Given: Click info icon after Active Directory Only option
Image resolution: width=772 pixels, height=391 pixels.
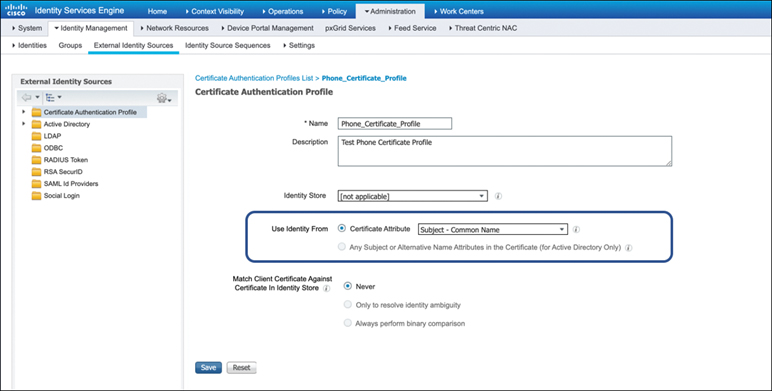Looking at the screenshot, I should point(628,248).
